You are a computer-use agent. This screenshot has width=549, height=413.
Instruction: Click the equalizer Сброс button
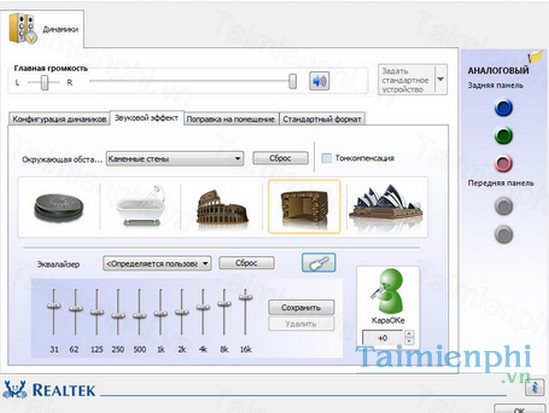pyautogui.click(x=246, y=263)
